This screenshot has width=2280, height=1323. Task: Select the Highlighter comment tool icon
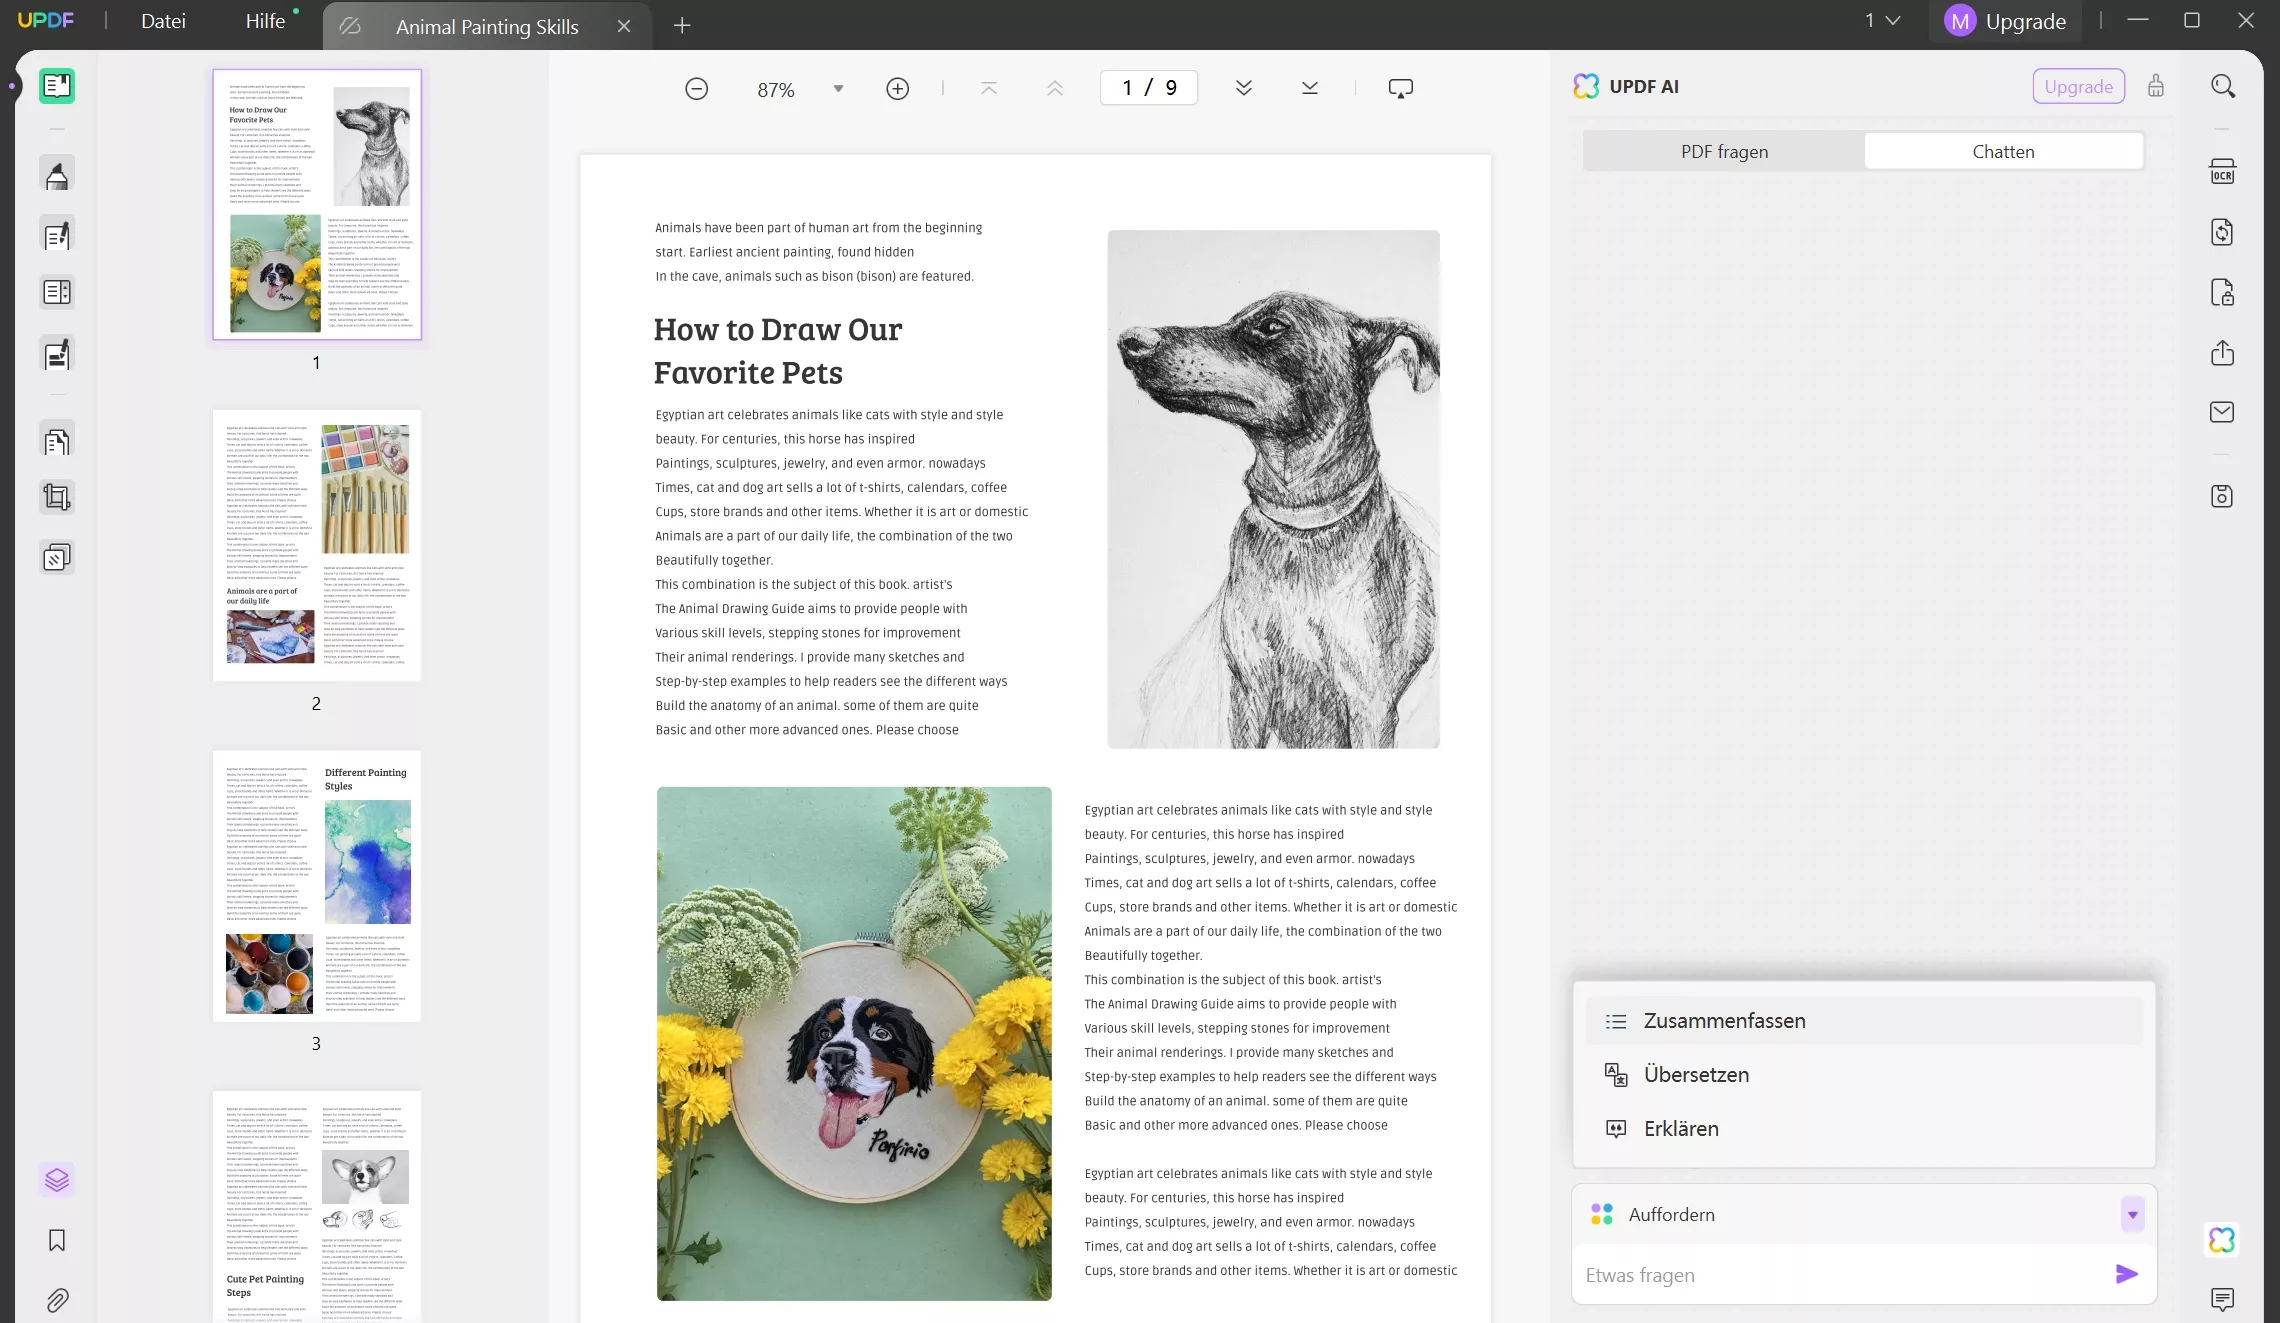tap(57, 175)
